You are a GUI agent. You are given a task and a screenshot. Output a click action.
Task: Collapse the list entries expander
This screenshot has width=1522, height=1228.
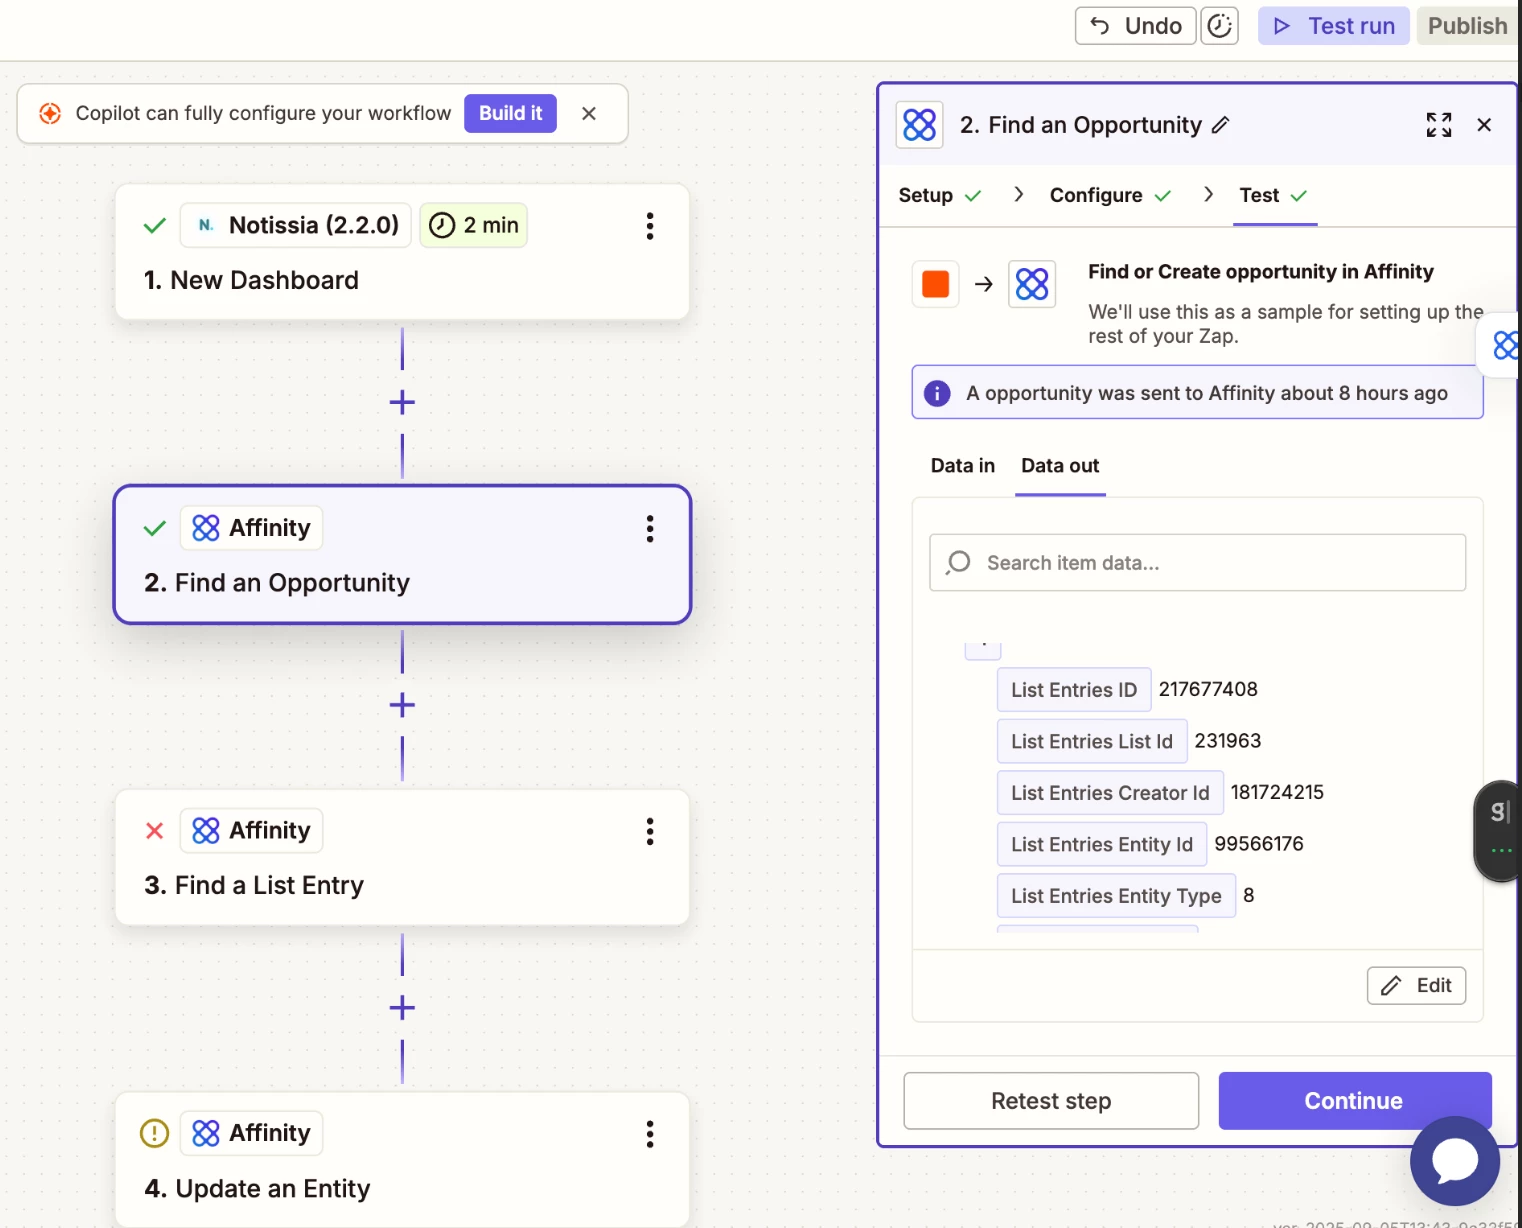[983, 649]
